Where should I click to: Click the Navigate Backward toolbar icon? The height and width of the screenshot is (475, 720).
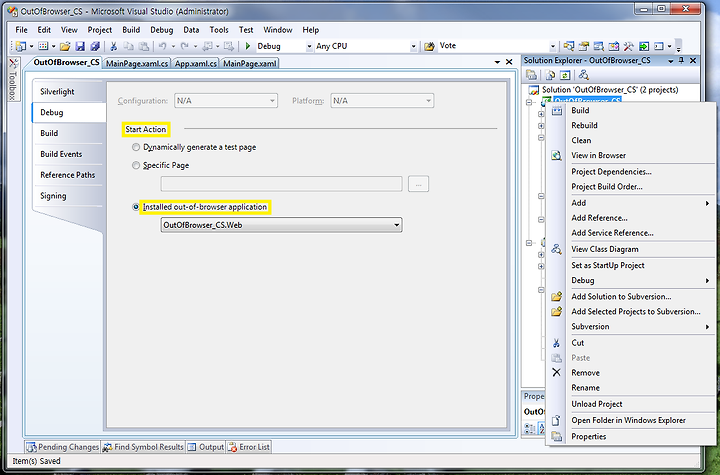pyautogui.click(x=208, y=46)
